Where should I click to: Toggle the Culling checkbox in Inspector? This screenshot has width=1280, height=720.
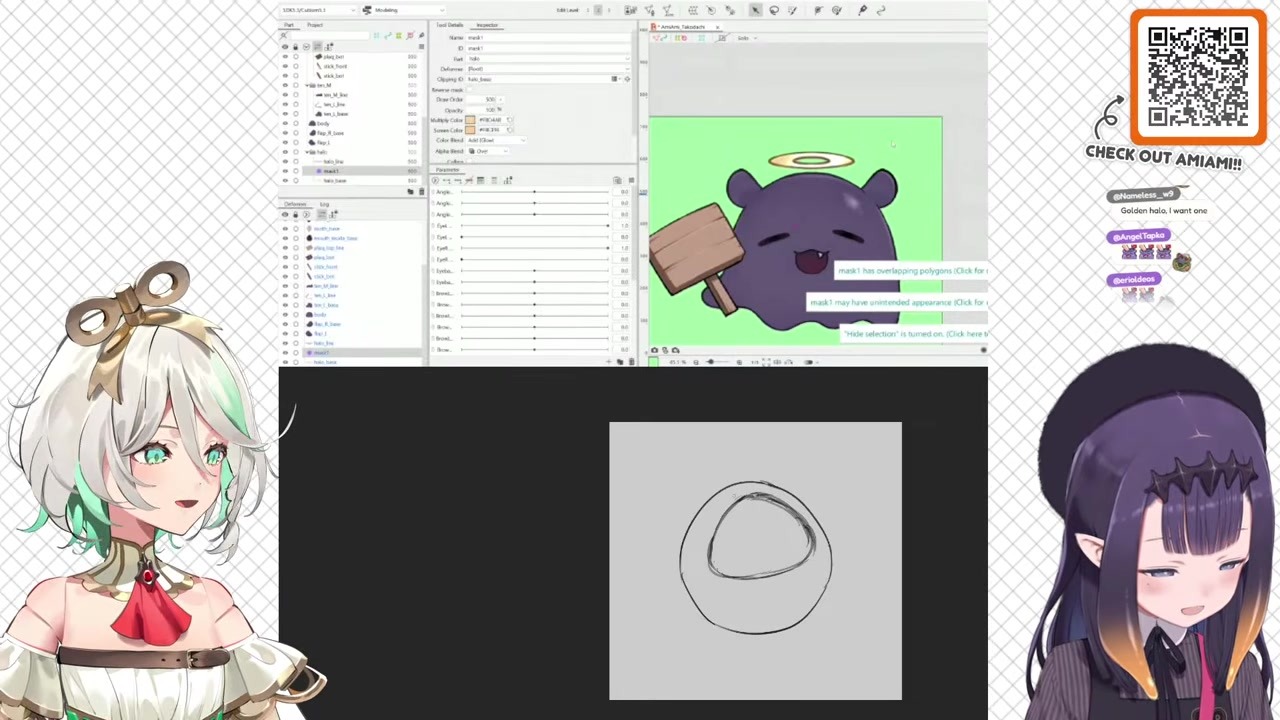(470, 161)
